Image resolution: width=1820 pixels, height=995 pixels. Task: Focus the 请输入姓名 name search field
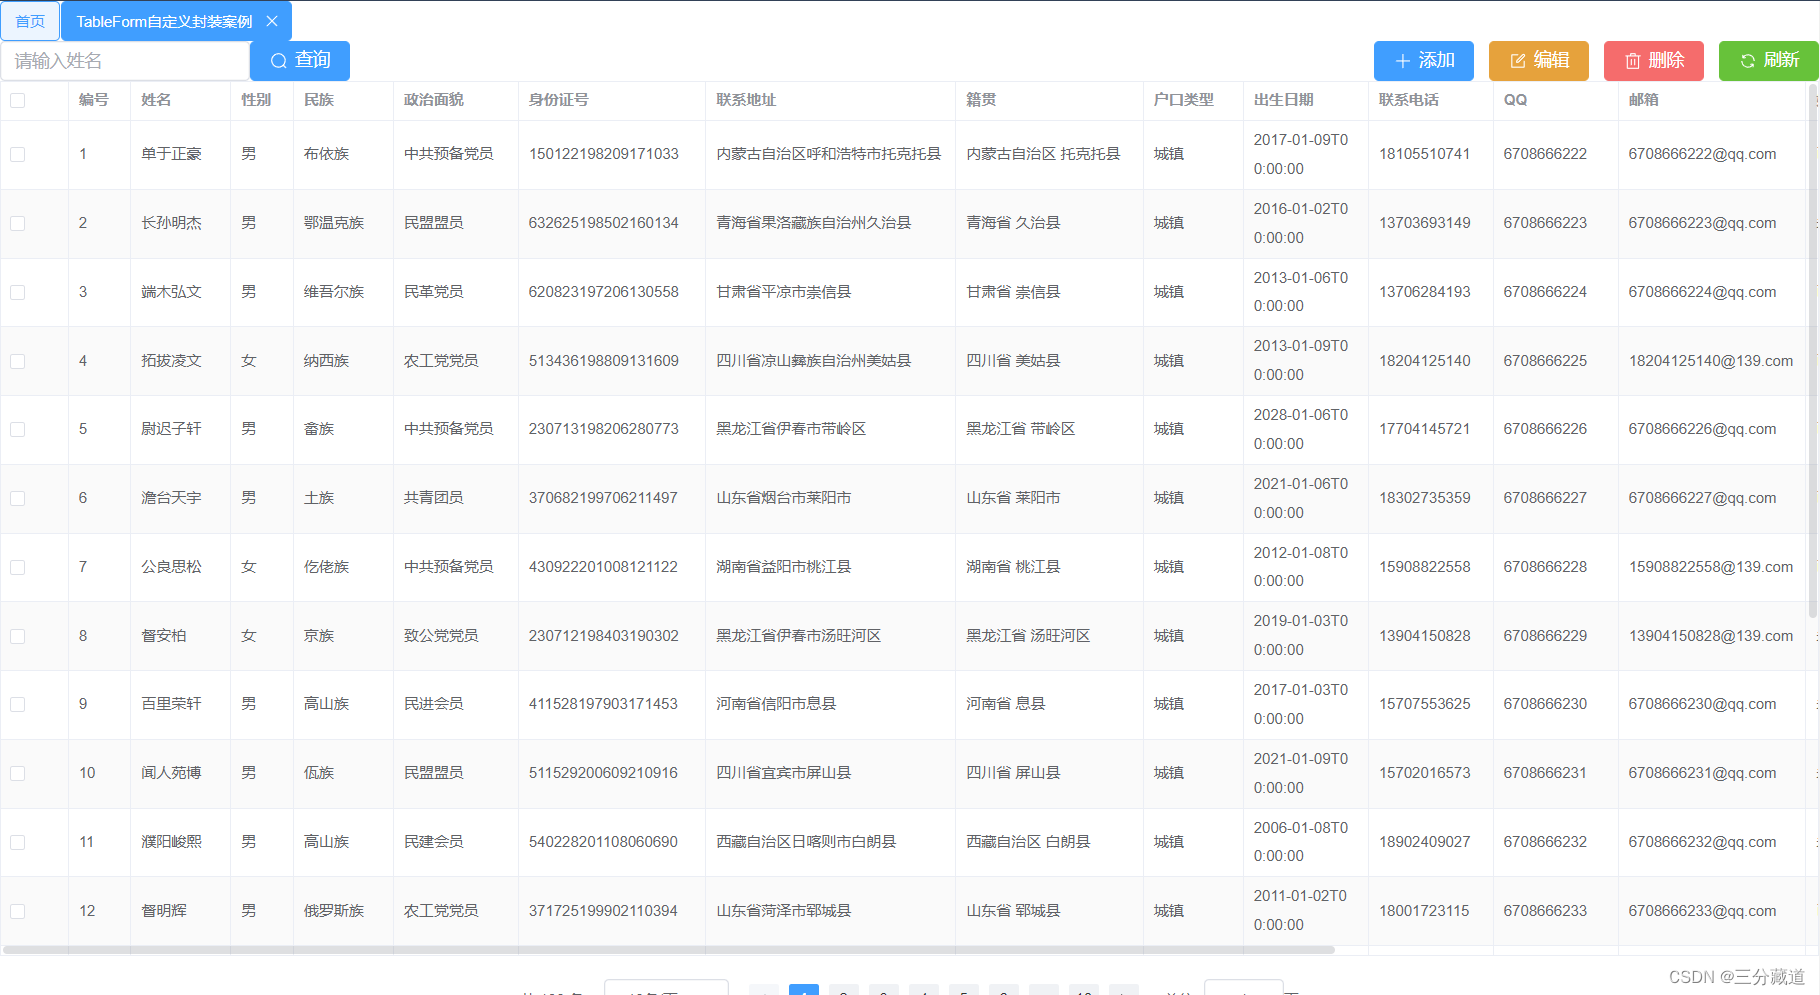(x=125, y=61)
